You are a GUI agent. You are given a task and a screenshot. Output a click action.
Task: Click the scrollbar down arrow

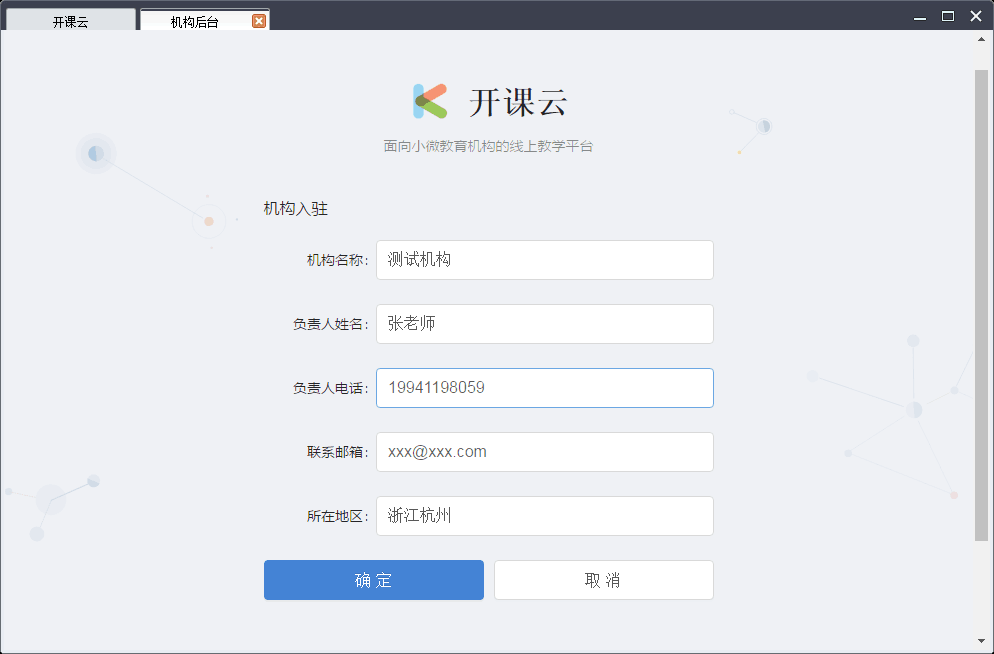[981, 641]
